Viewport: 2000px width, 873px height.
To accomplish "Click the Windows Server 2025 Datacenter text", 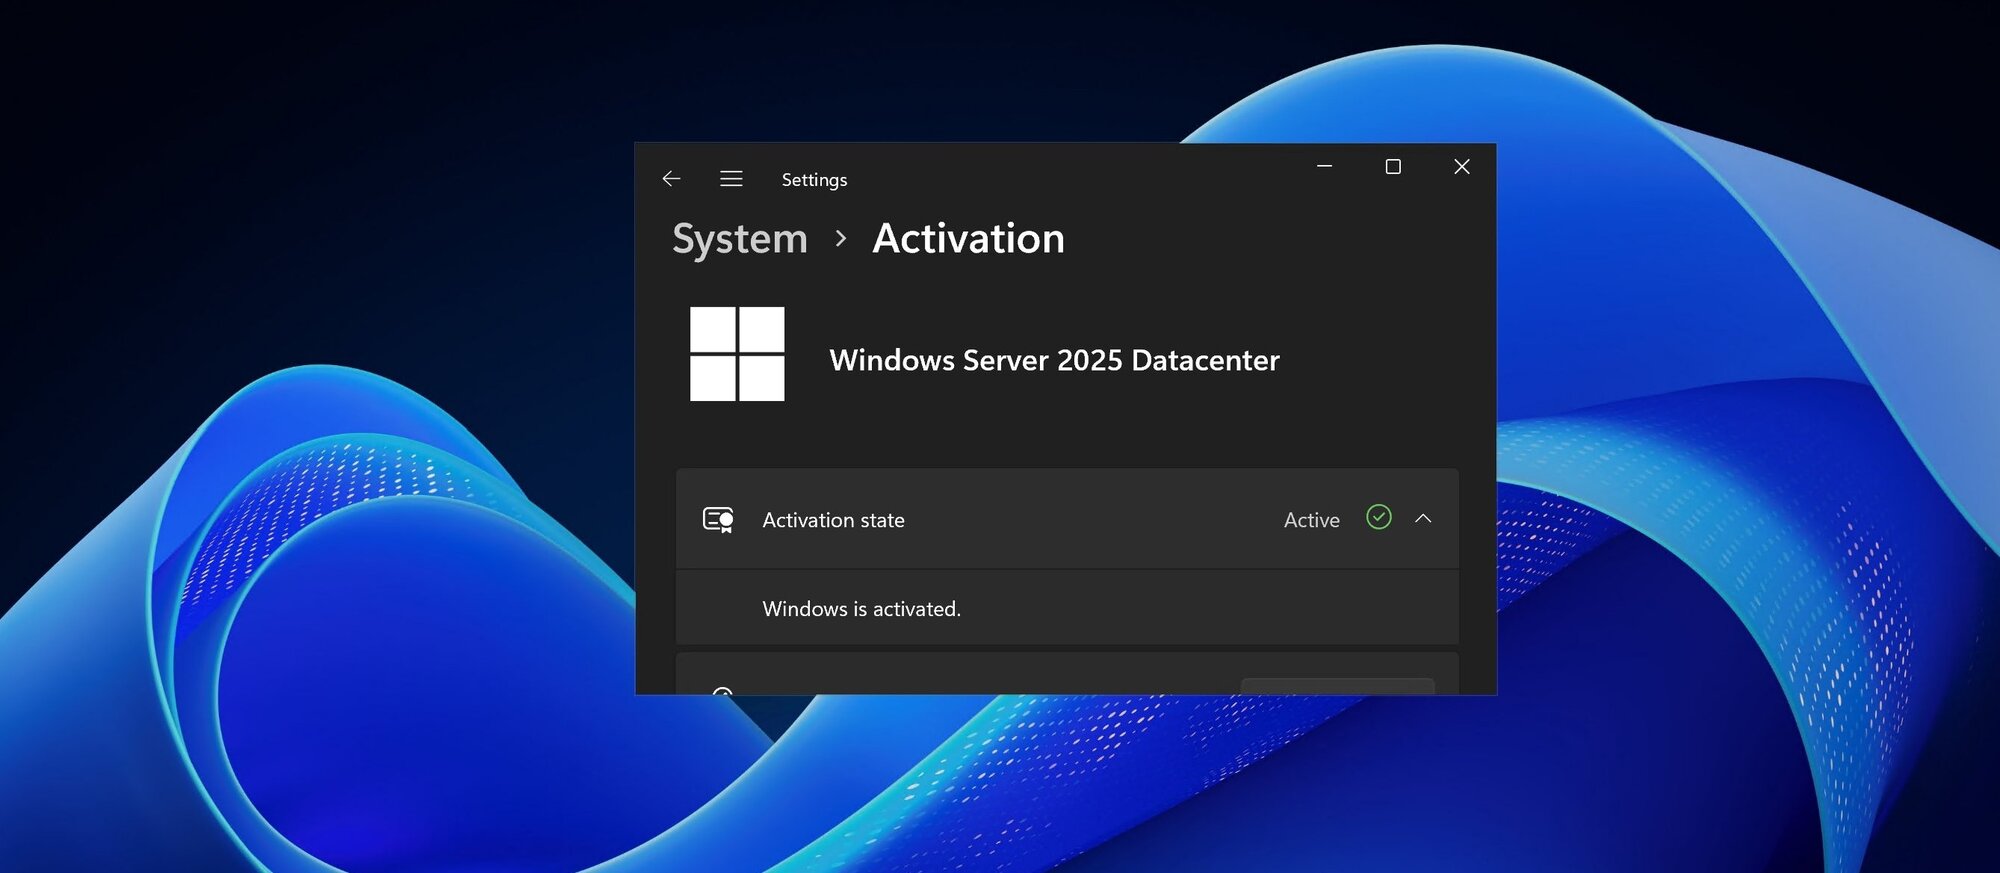I will [x=1054, y=360].
